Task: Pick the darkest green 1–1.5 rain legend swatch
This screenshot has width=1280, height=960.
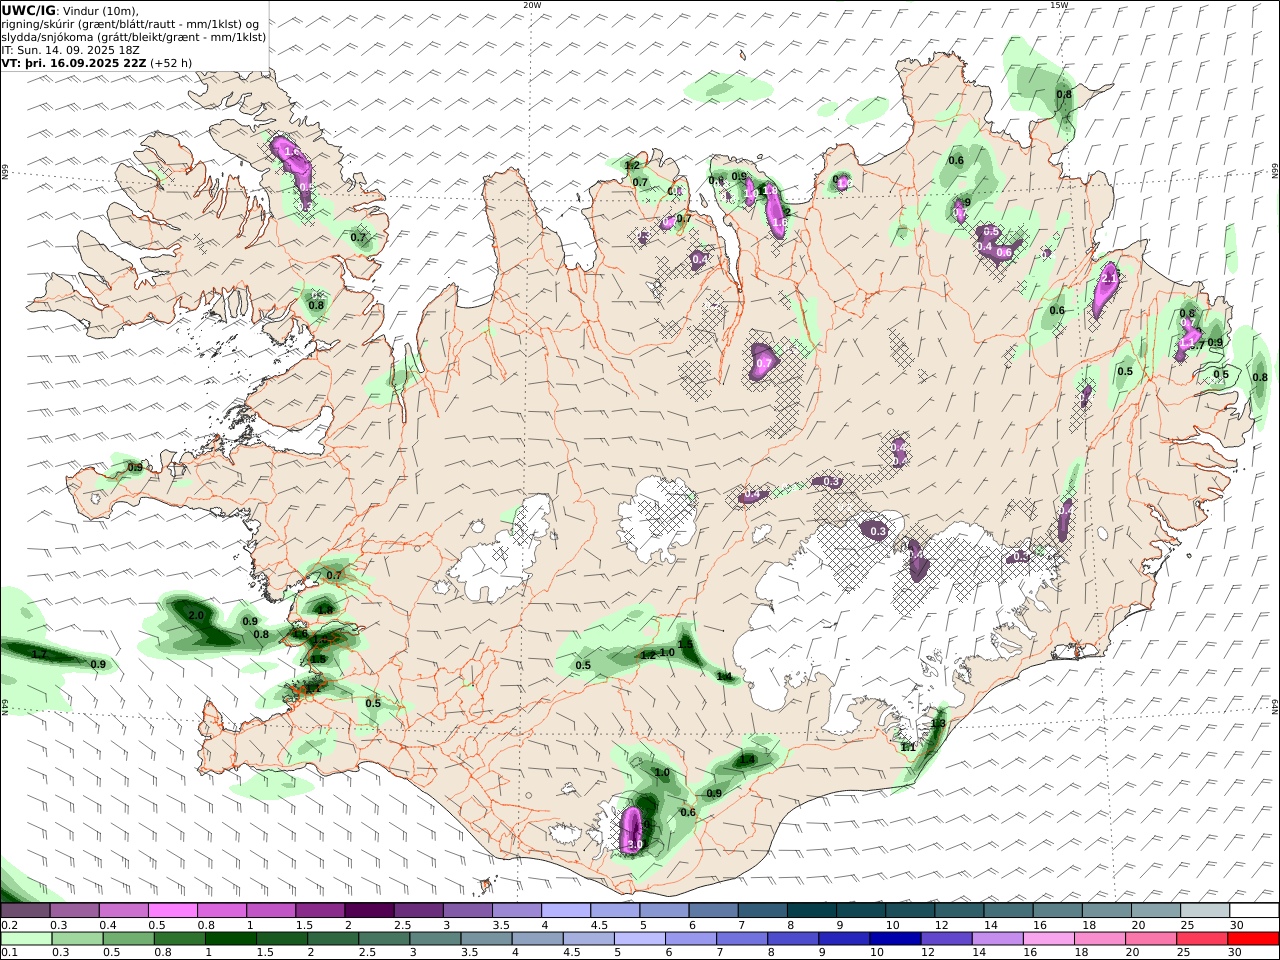Action: click(230, 939)
